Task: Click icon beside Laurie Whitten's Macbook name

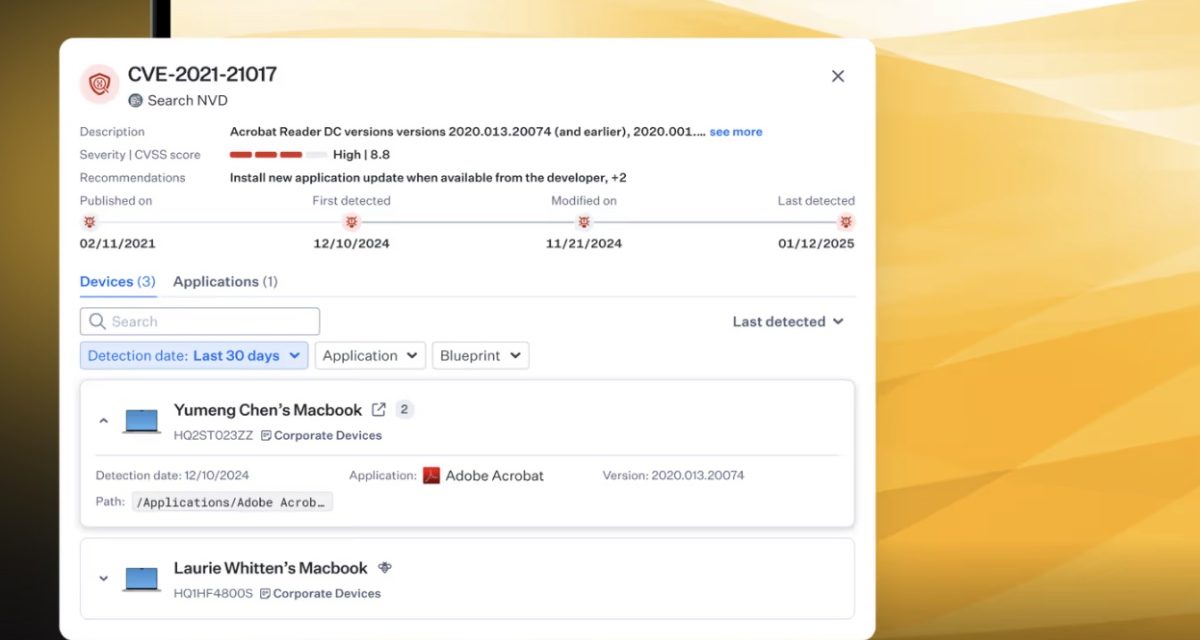Action: (385, 568)
